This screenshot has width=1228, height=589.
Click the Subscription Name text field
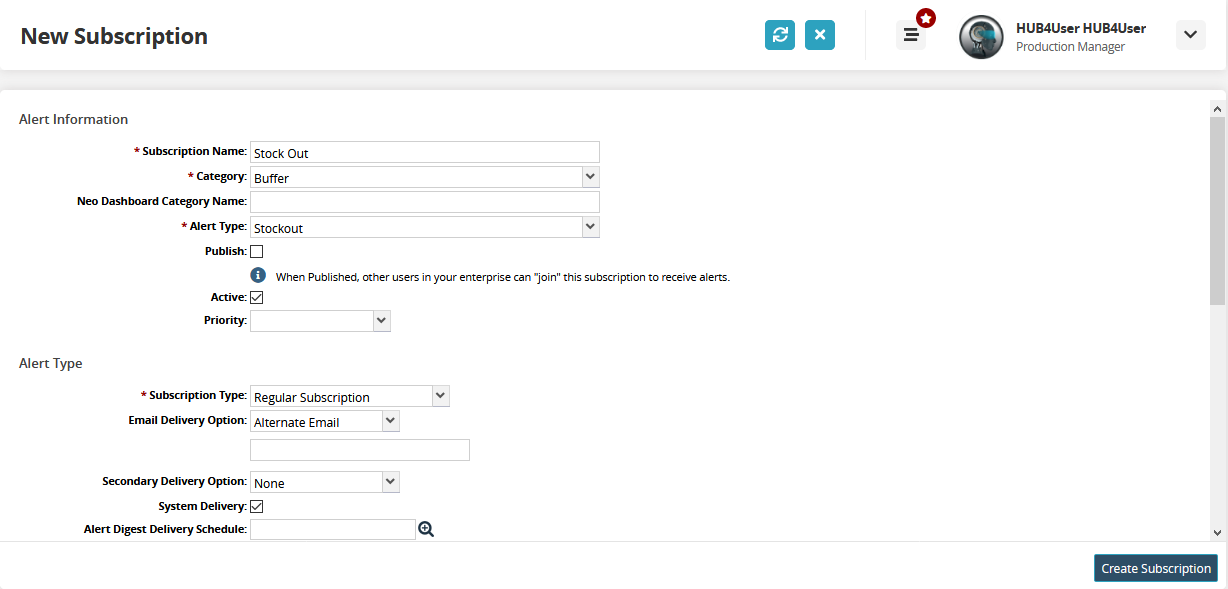(424, 152)
